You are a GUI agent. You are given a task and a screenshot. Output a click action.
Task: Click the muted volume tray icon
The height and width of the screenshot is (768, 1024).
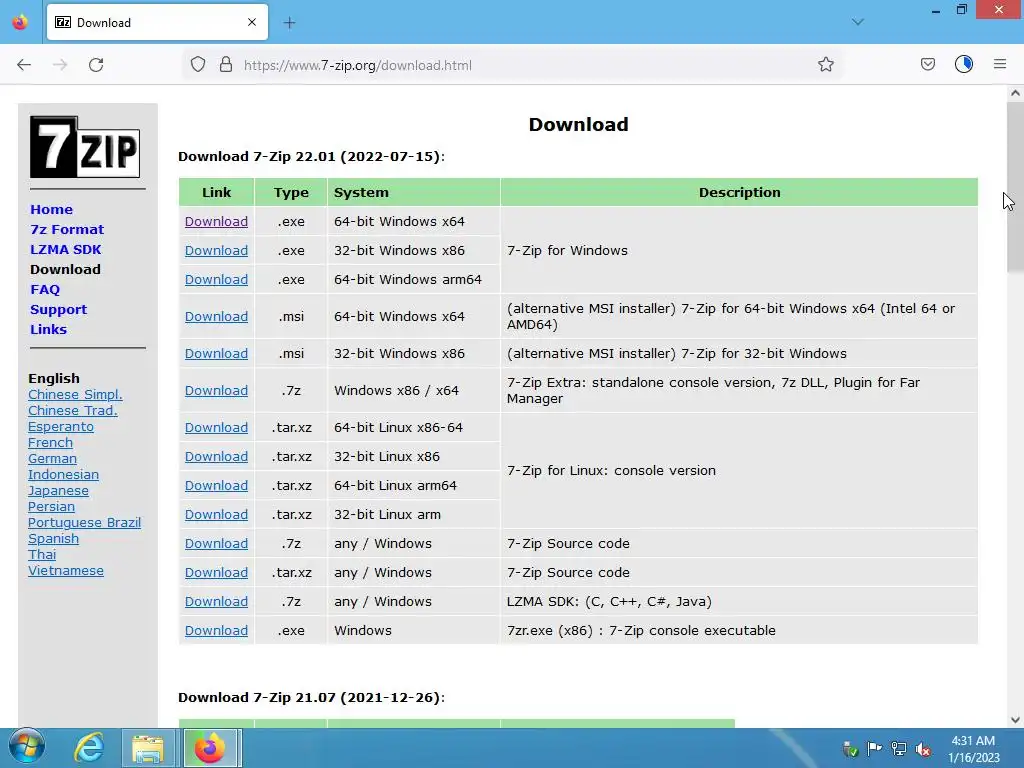point(923,748)
